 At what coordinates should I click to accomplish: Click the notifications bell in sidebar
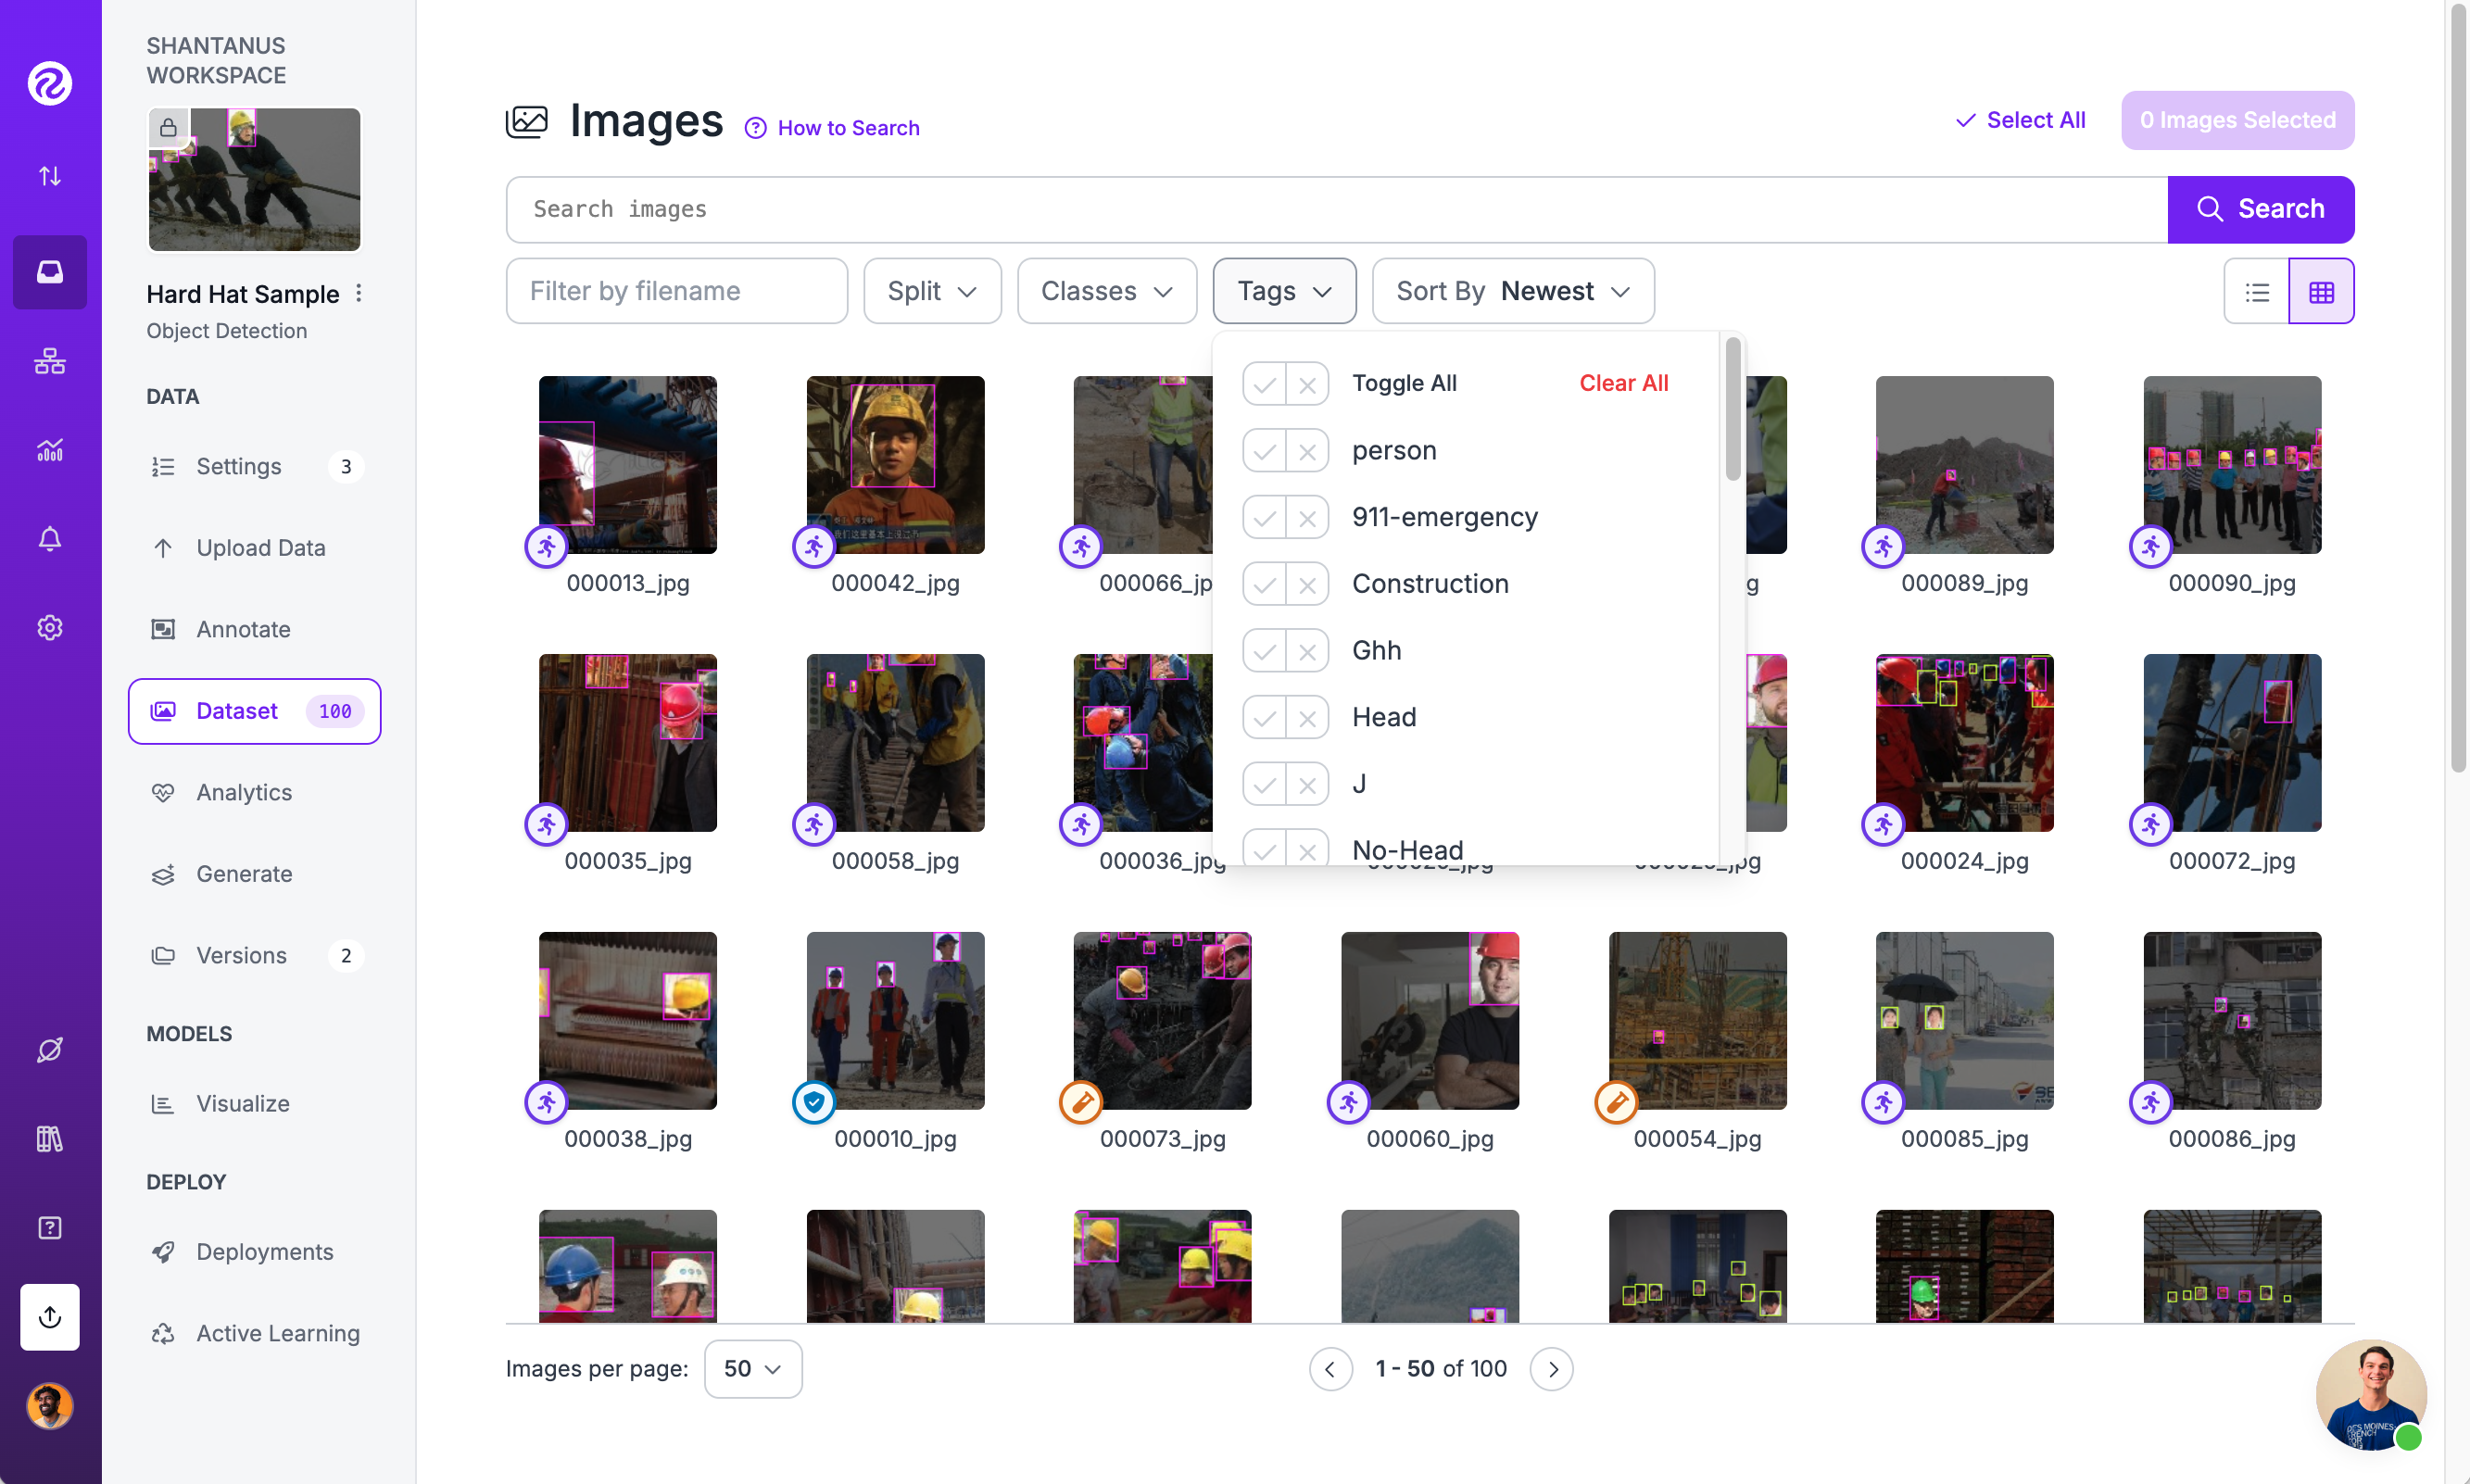49,539
